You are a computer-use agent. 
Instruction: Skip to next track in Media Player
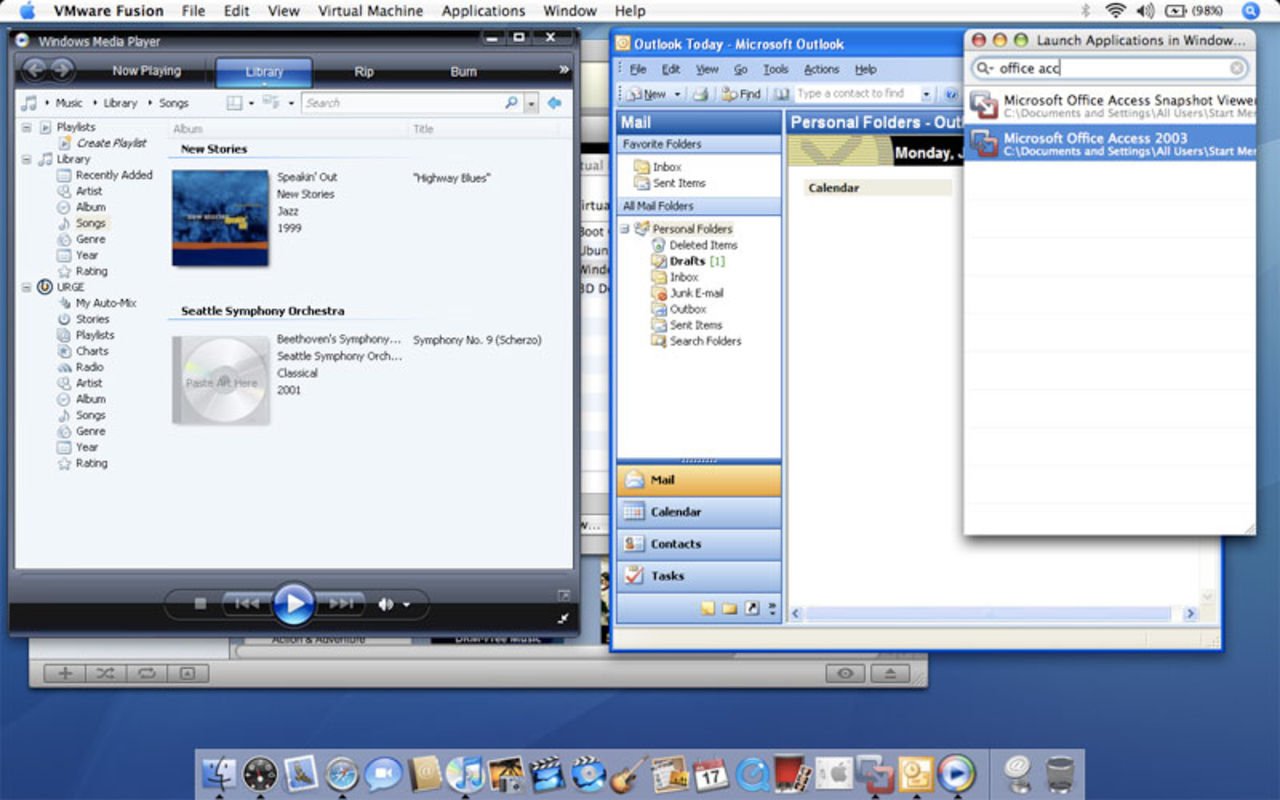point(341,604)
